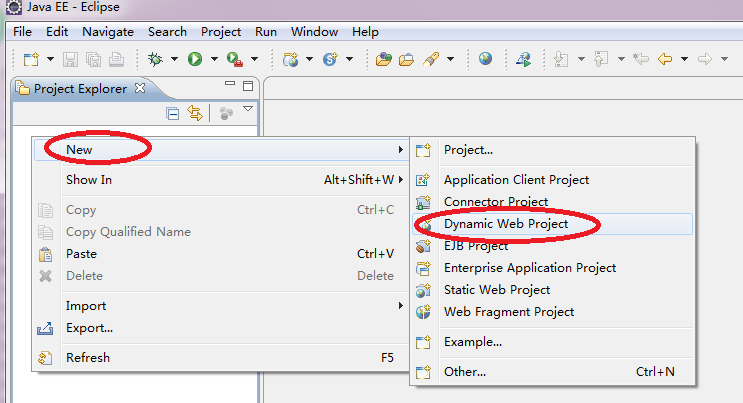Open the Navigate menu
Viewport: 743px width, 403px height.
point(108,32)
